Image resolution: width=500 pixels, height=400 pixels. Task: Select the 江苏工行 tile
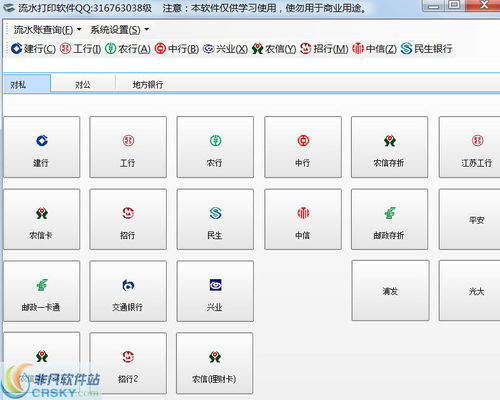click(x=470, y=147)
